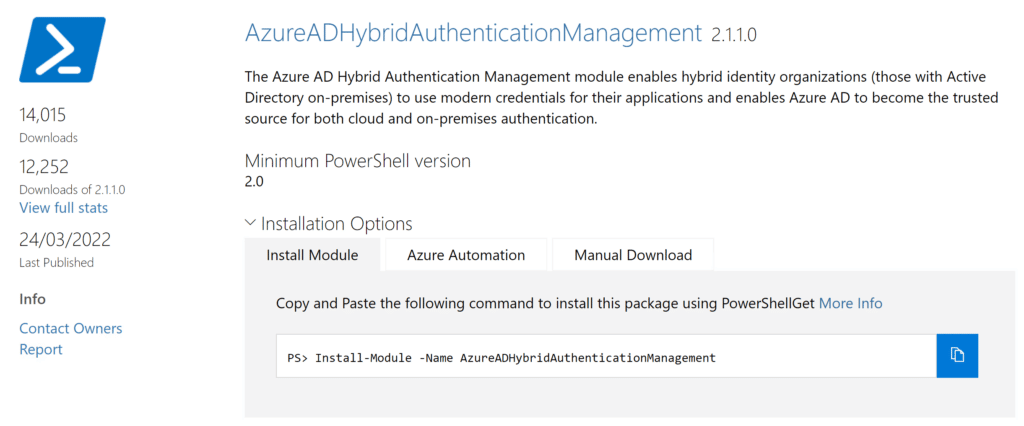Switch to the Azure Automation tab
Screen dimensions: 1024x426
[x=466, y=255]
